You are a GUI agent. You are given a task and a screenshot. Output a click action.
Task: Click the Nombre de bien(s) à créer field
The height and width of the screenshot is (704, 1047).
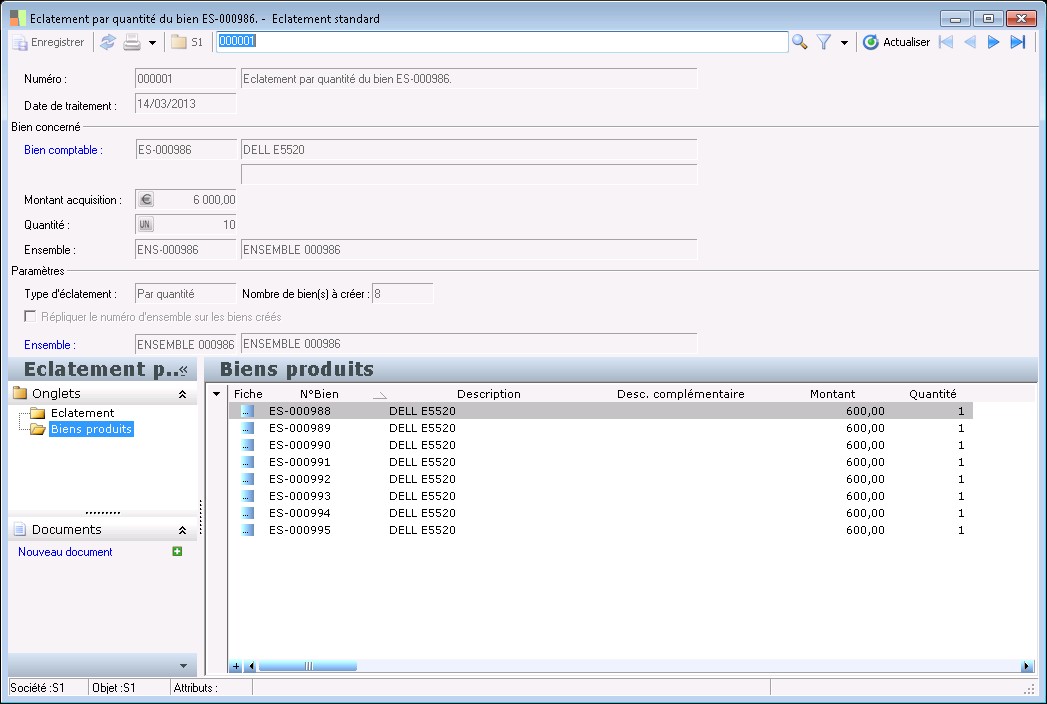click(403, 294)
